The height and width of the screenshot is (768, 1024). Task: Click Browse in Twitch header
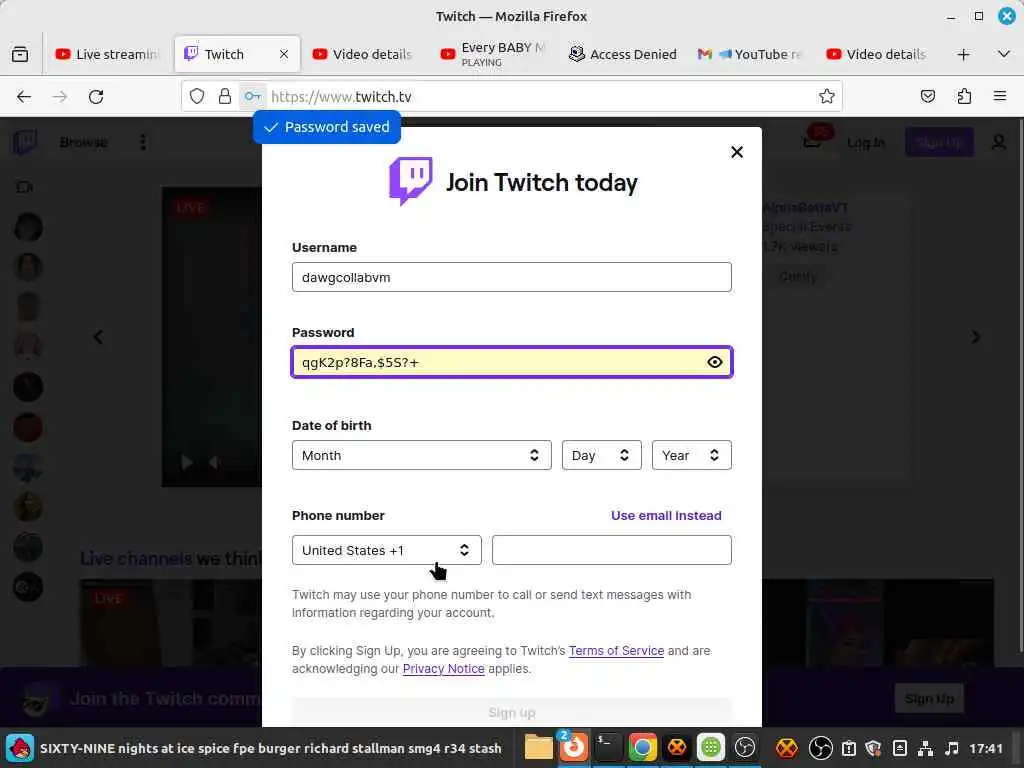point(84,142)
